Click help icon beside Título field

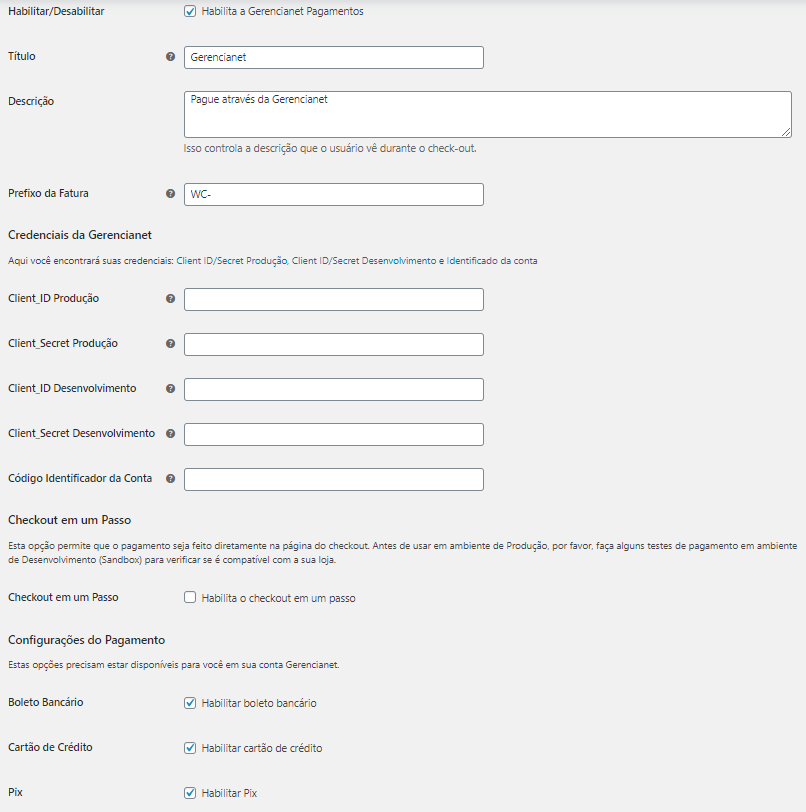(170, 57)
